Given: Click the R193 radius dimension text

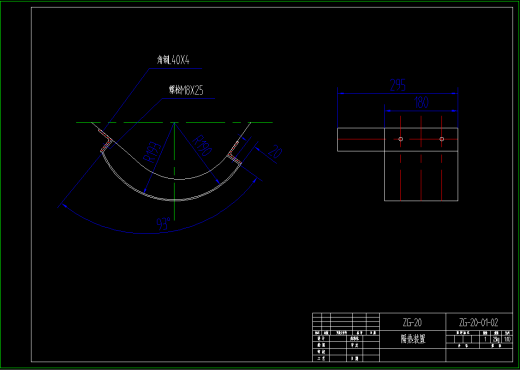Looking at the screenshot, I should click(152, 152).
